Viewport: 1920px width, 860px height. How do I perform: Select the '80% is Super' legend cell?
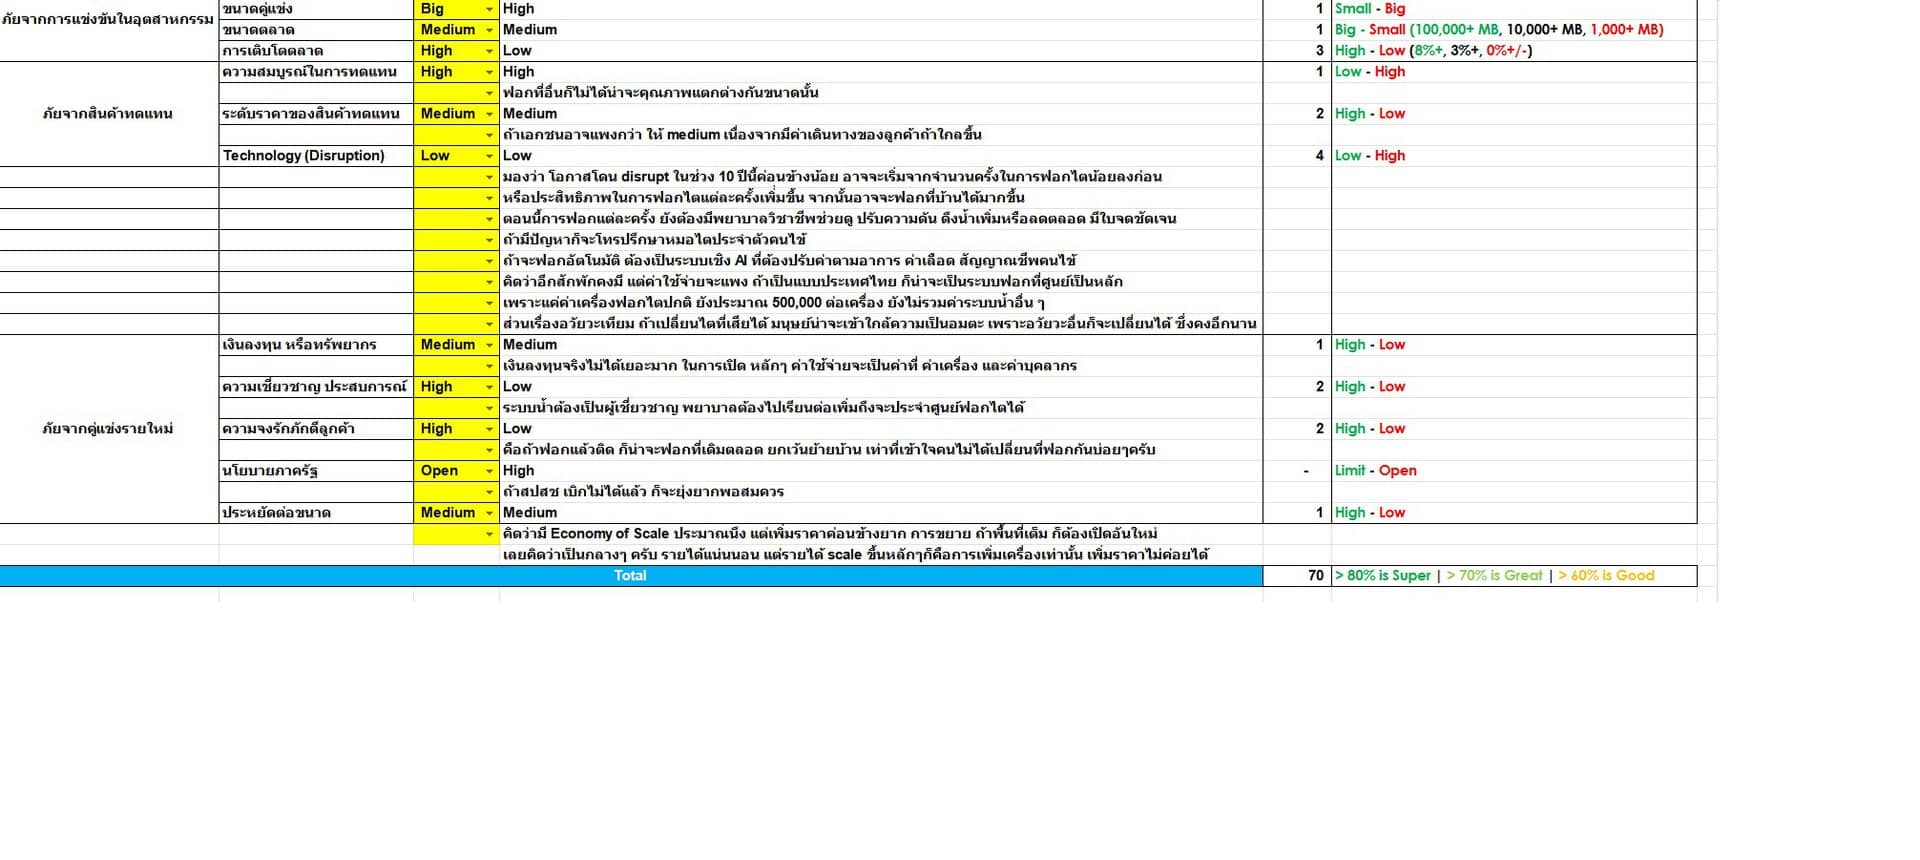(1388, 576)
